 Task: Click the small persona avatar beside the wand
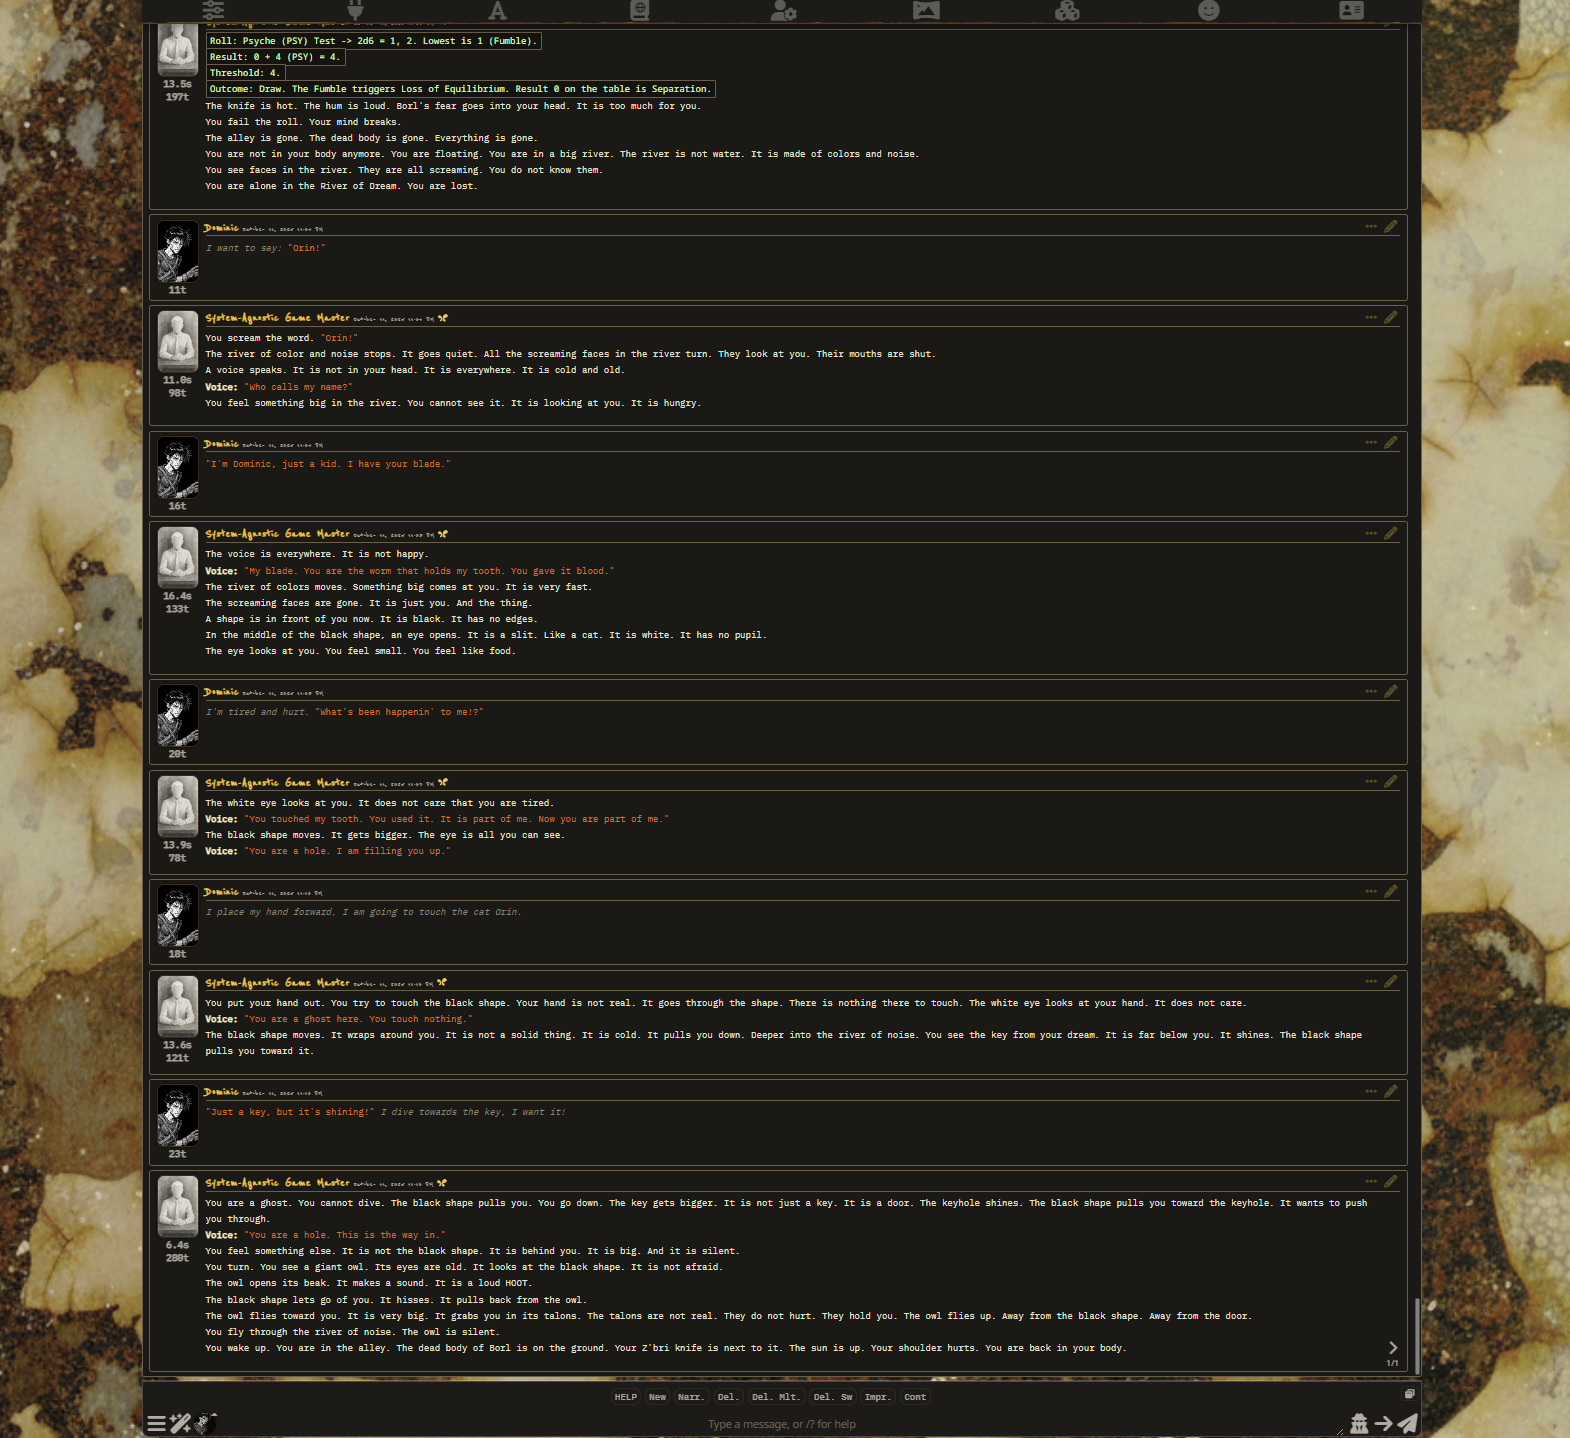205,1423
